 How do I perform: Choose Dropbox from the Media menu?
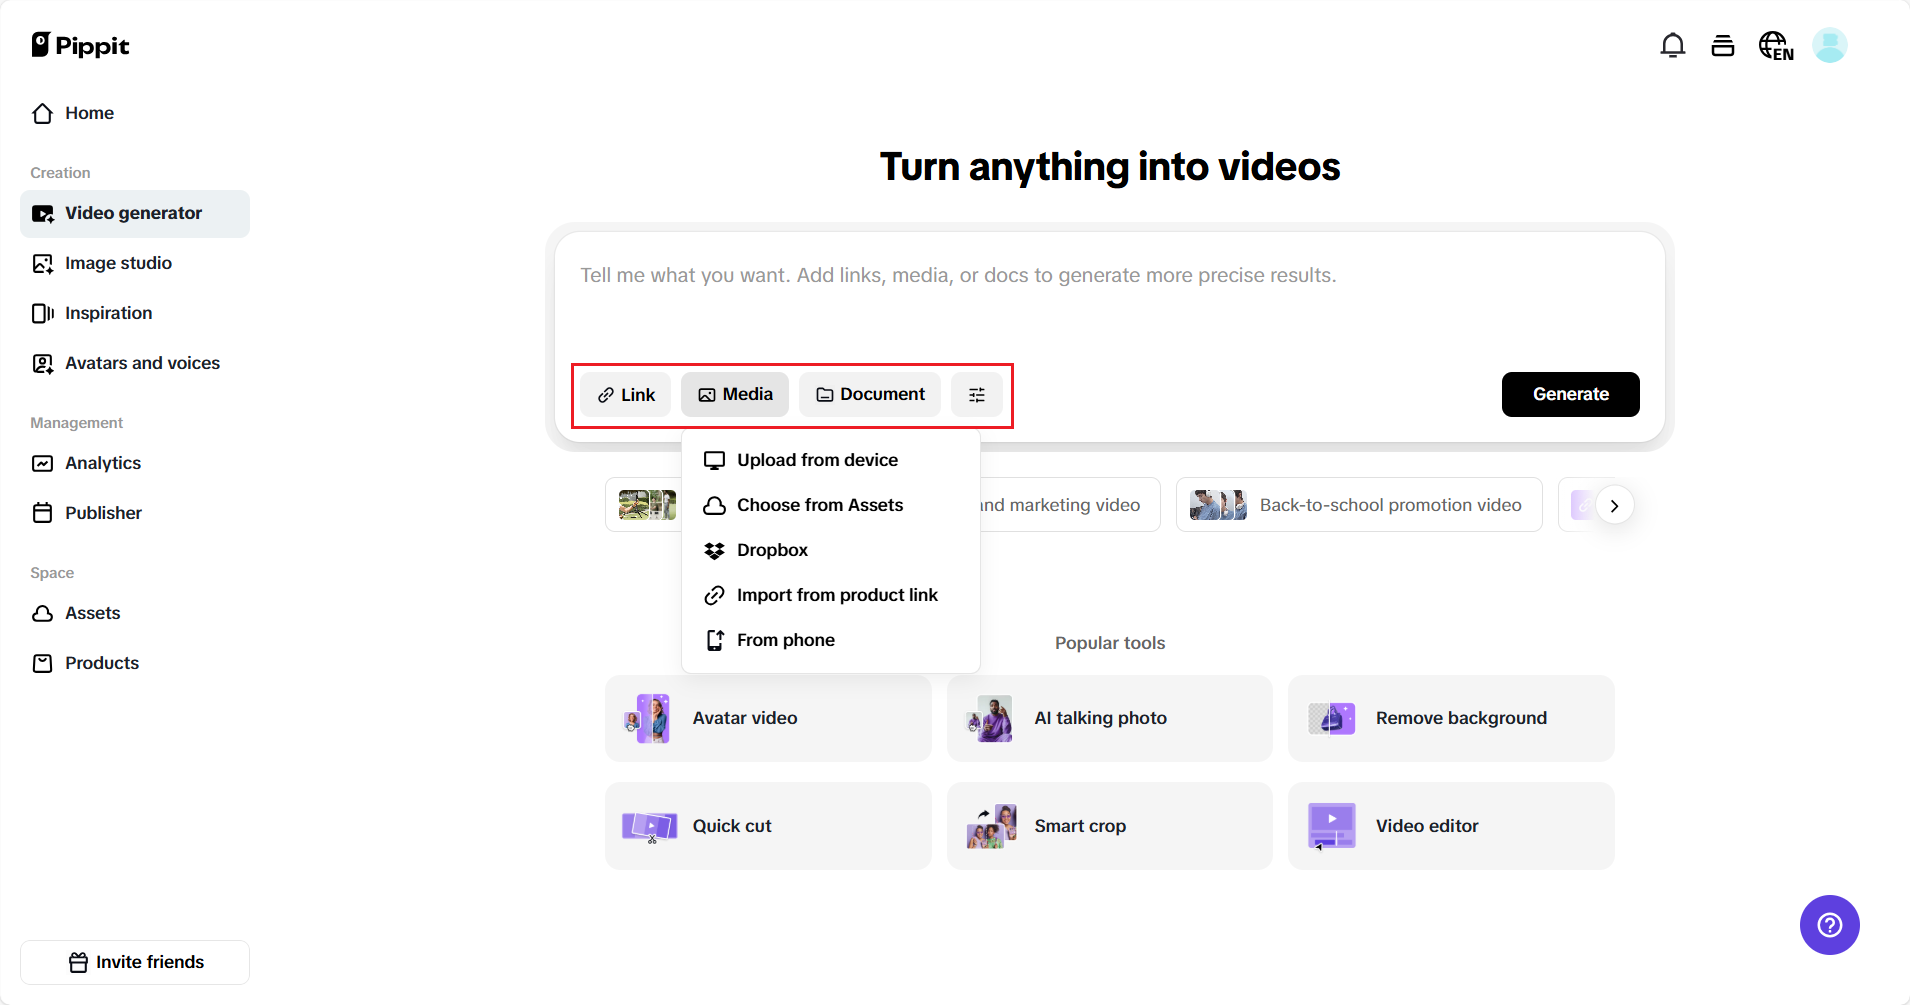click(772, 550)
